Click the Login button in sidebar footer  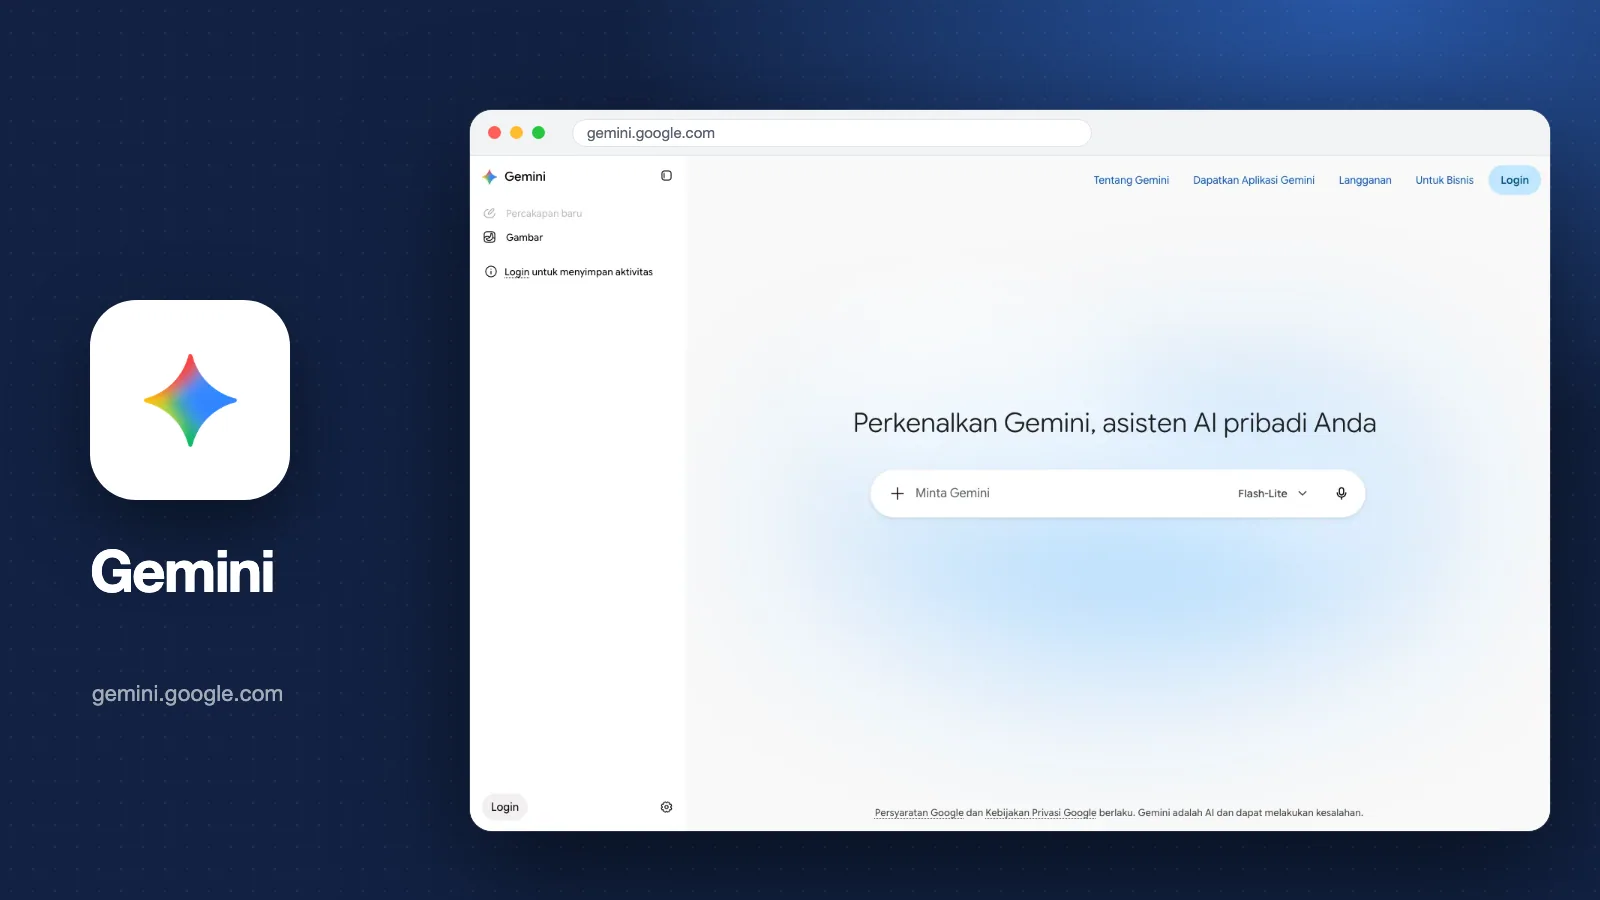tap(505, 807)
